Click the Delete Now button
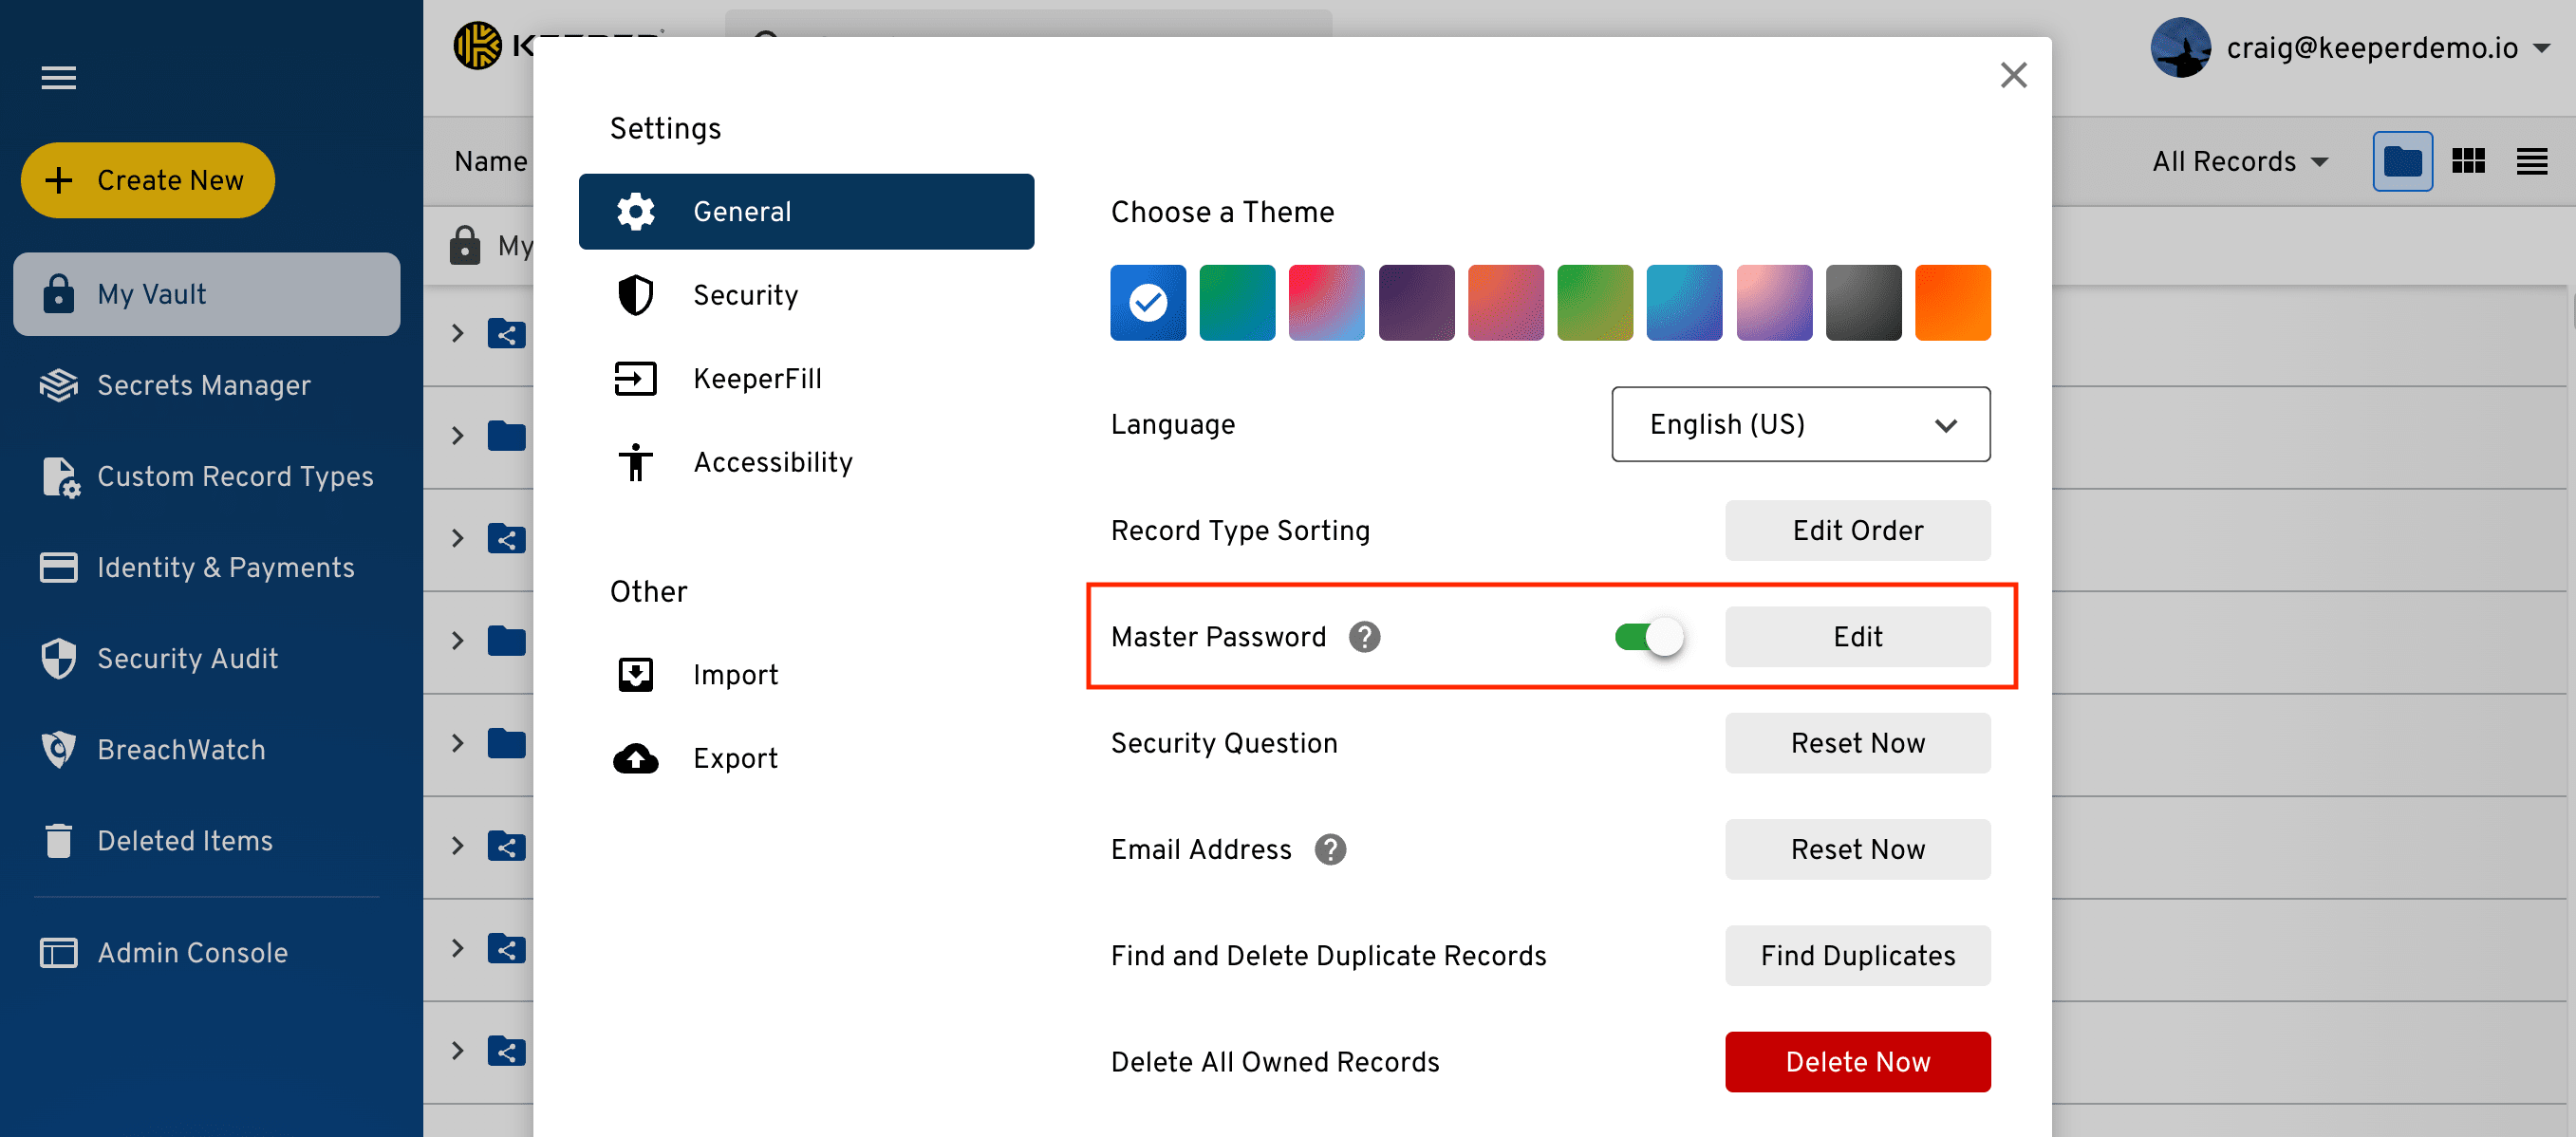2576x1137 pixels. tap(1857, 1062)
